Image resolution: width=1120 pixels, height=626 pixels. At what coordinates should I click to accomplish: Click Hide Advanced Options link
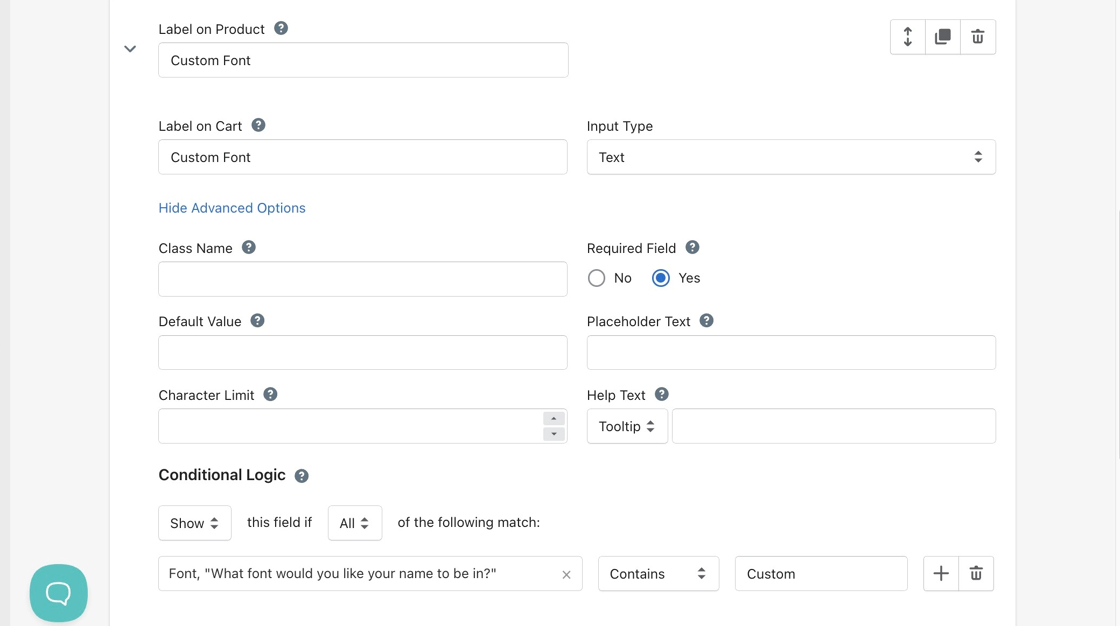click(x=232, y=208)
